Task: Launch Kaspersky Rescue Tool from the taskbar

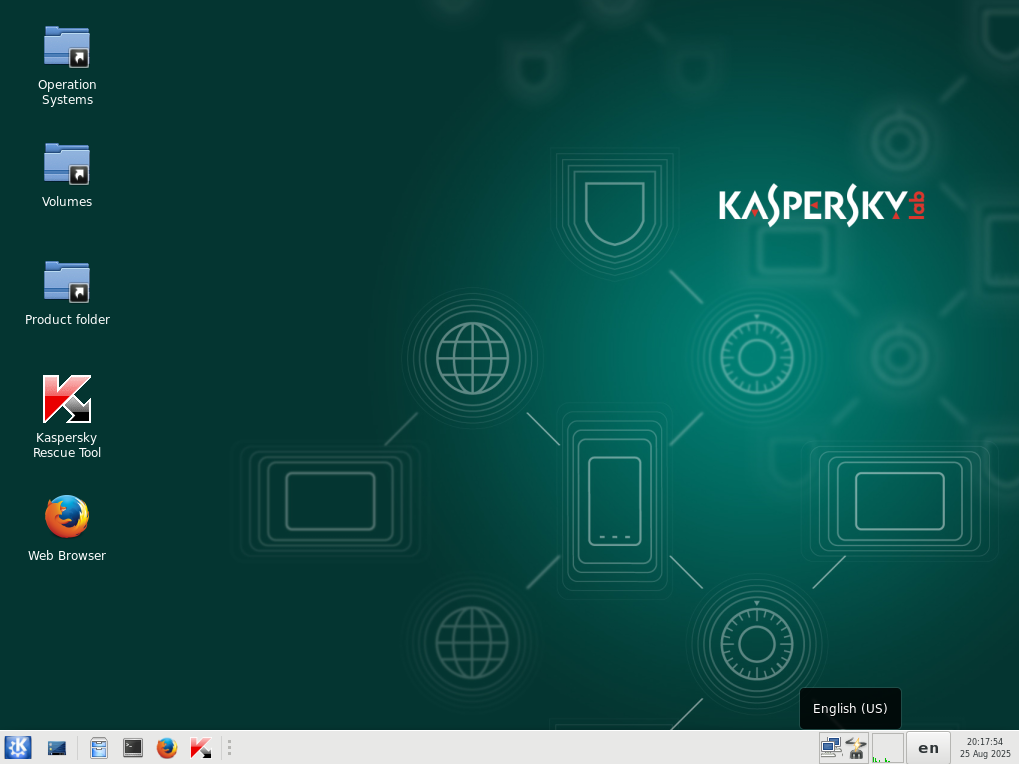Action: (201, 748)
